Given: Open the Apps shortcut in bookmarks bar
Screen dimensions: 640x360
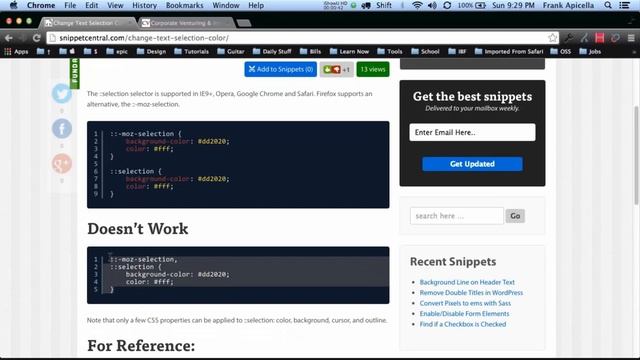Looking at the screenshot, I should [x=16, y=51].
